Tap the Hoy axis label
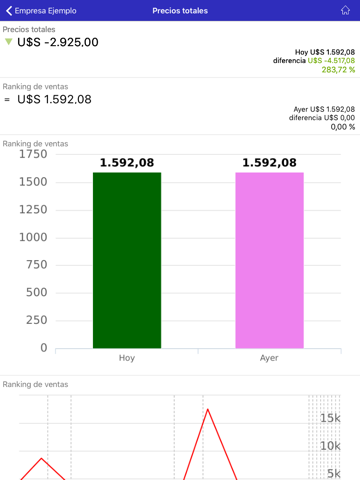 click(127, 358)
